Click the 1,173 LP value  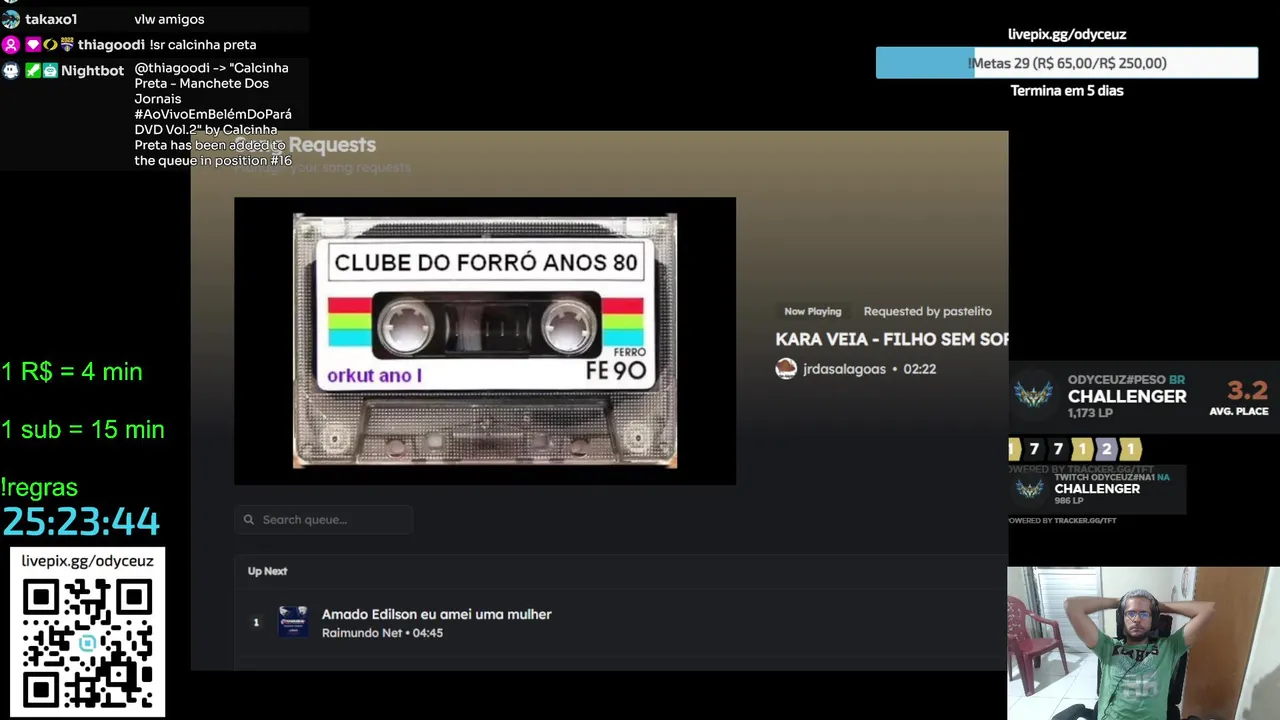click(1090, 413)
